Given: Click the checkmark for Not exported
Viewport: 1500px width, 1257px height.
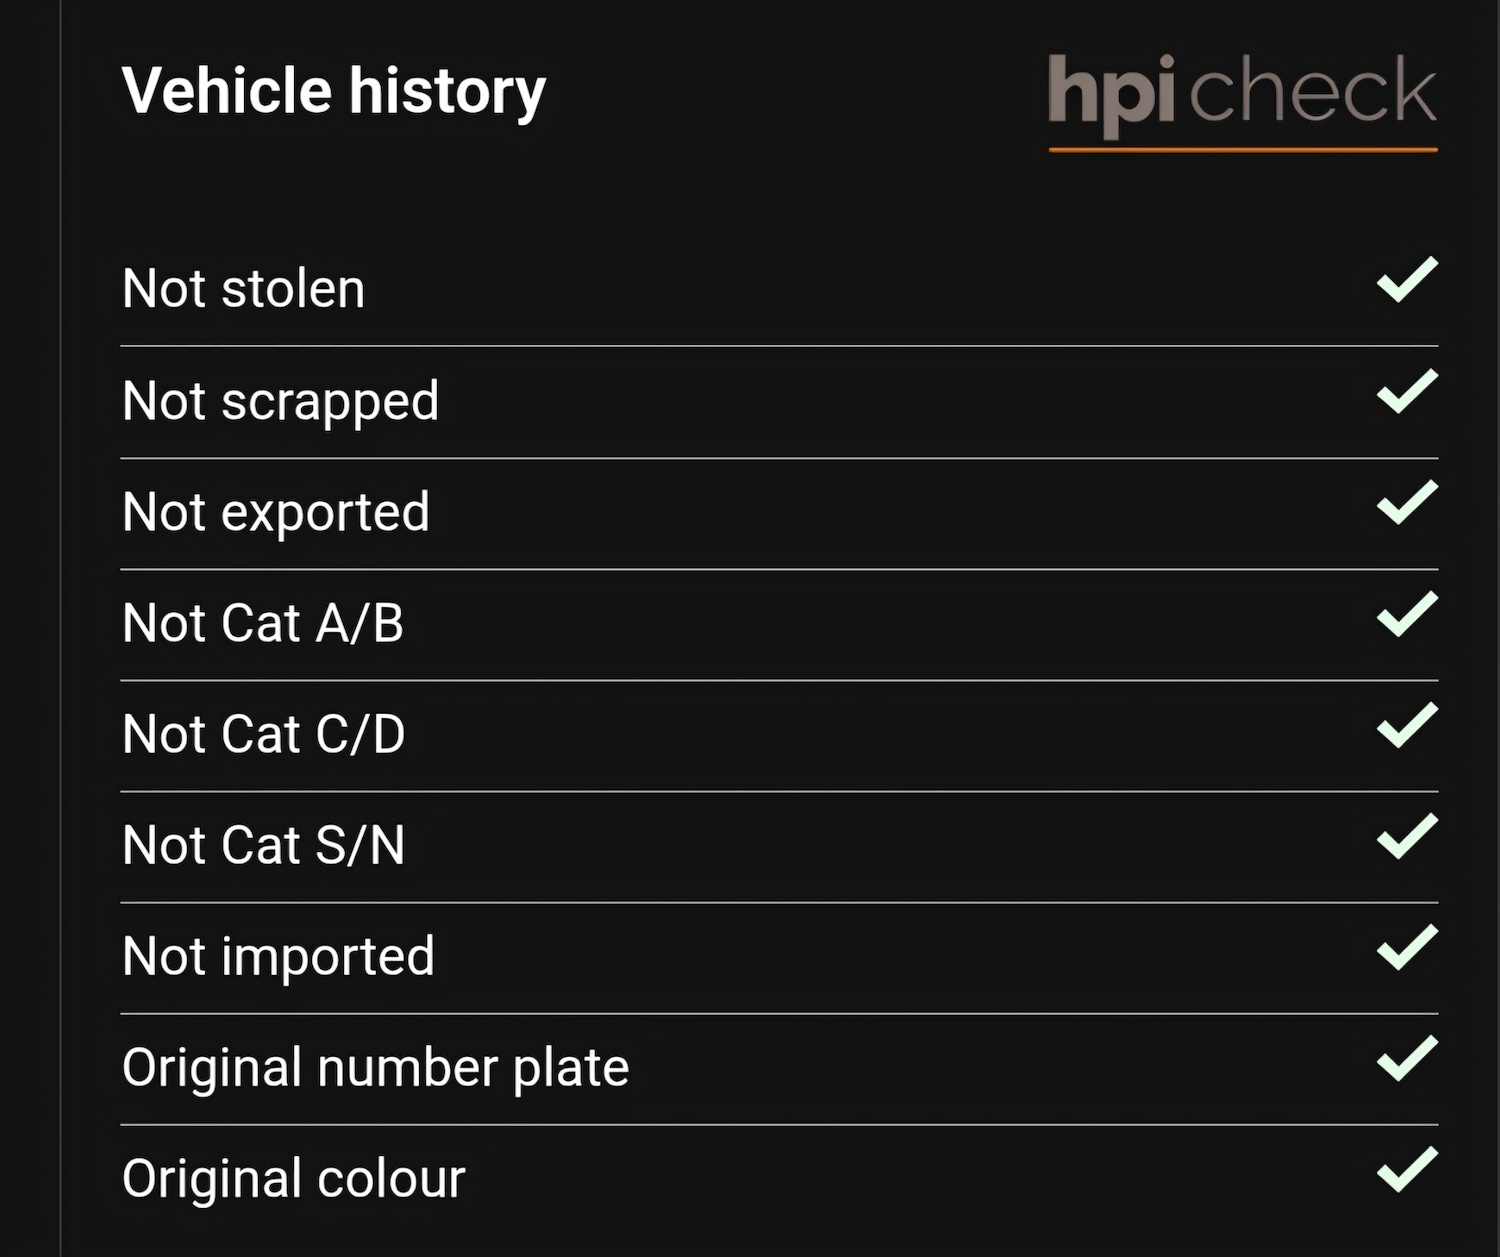Looking at the screenshot, I should [x=1407, y=503].
